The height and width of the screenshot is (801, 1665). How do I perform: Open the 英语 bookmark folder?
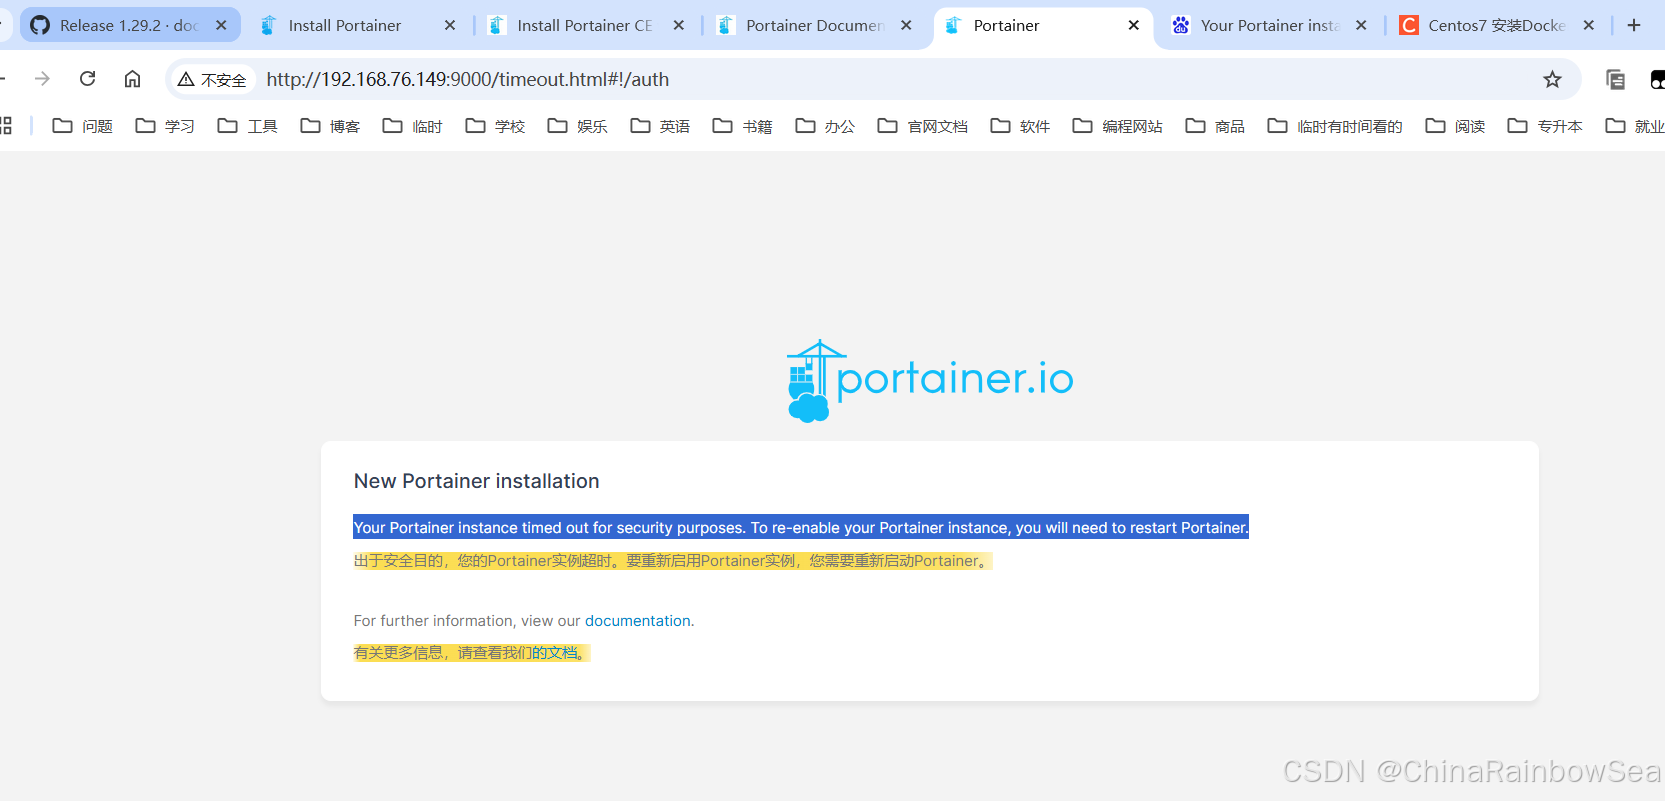tap(660, 126)
